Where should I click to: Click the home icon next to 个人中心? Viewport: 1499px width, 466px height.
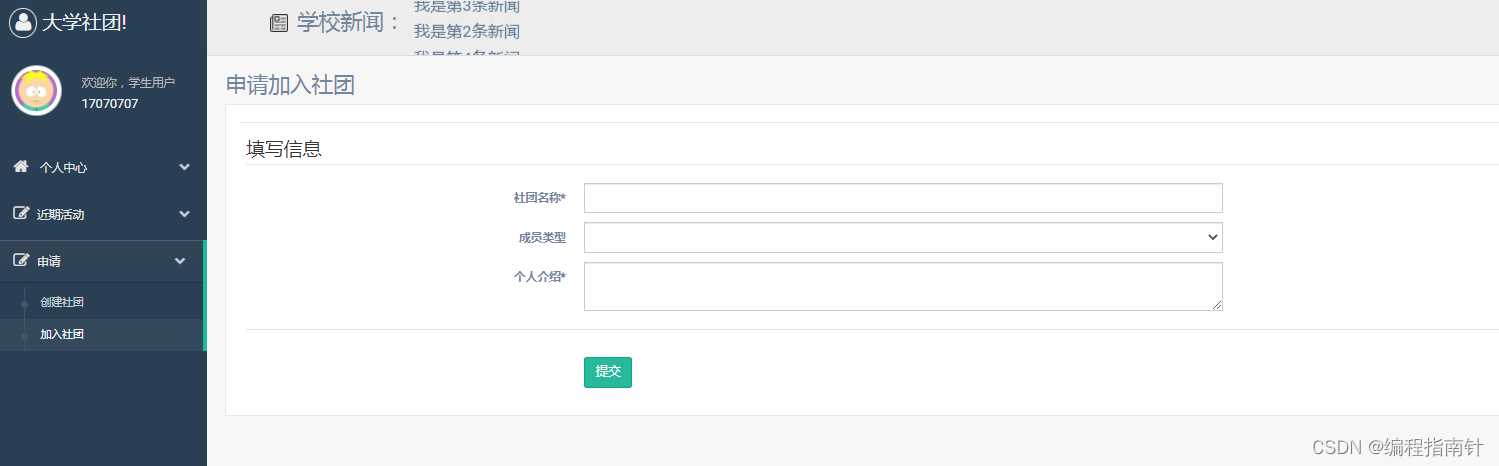click(x=20, y=167)
